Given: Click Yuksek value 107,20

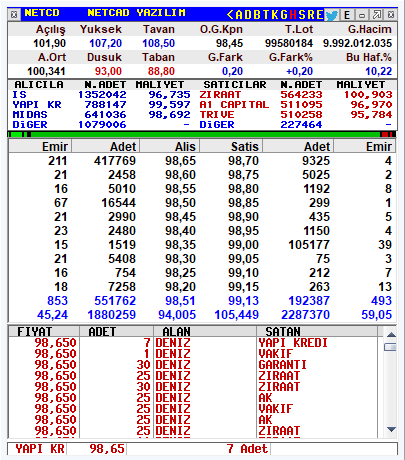Looking at the screenshot, I should (x=106, y=43).
